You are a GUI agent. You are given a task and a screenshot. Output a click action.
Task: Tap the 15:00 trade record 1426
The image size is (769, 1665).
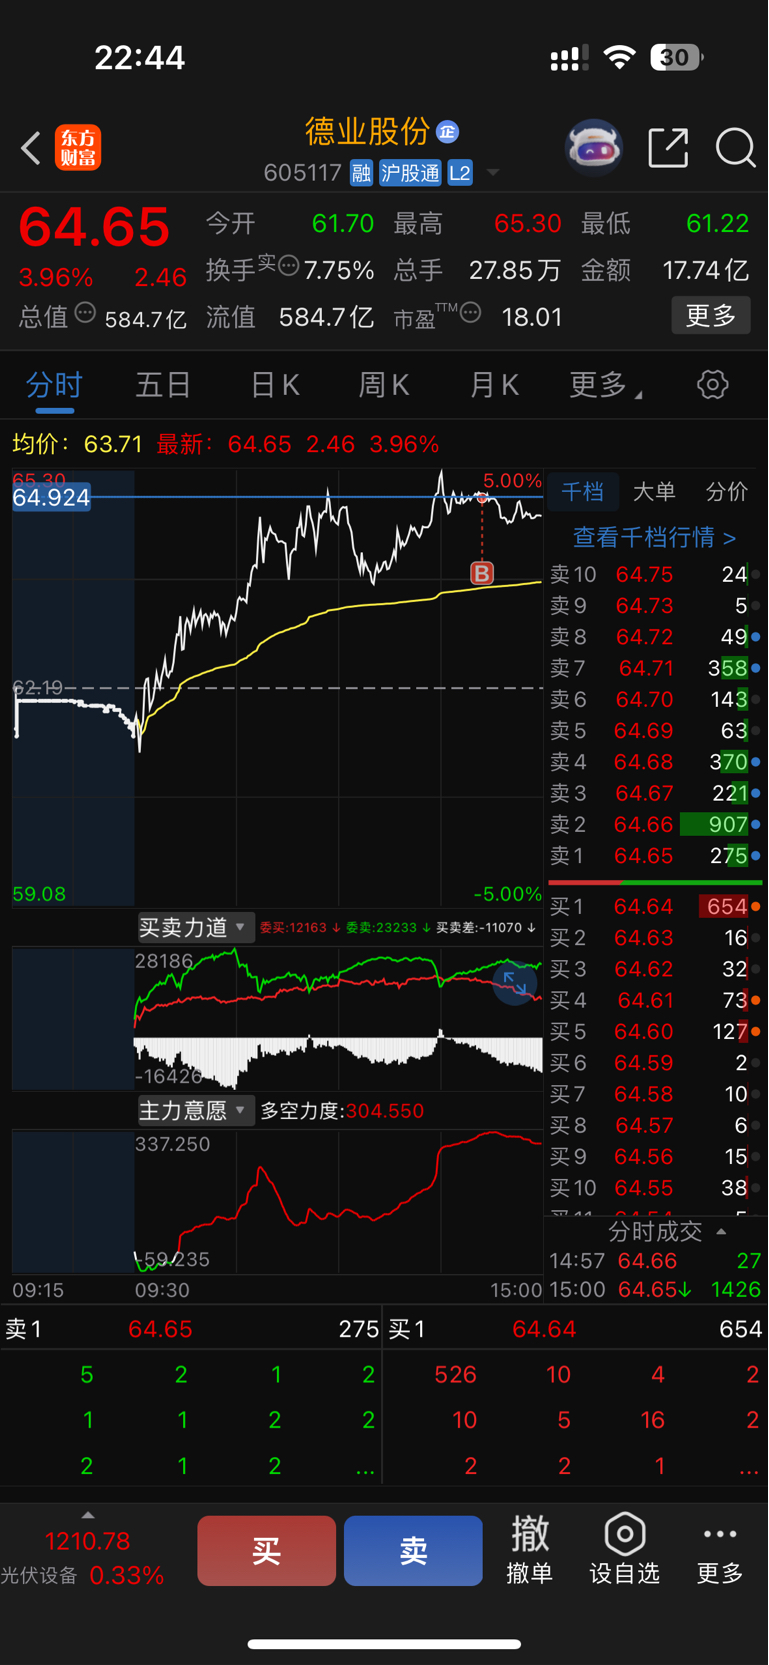(x=655, y=1290)
